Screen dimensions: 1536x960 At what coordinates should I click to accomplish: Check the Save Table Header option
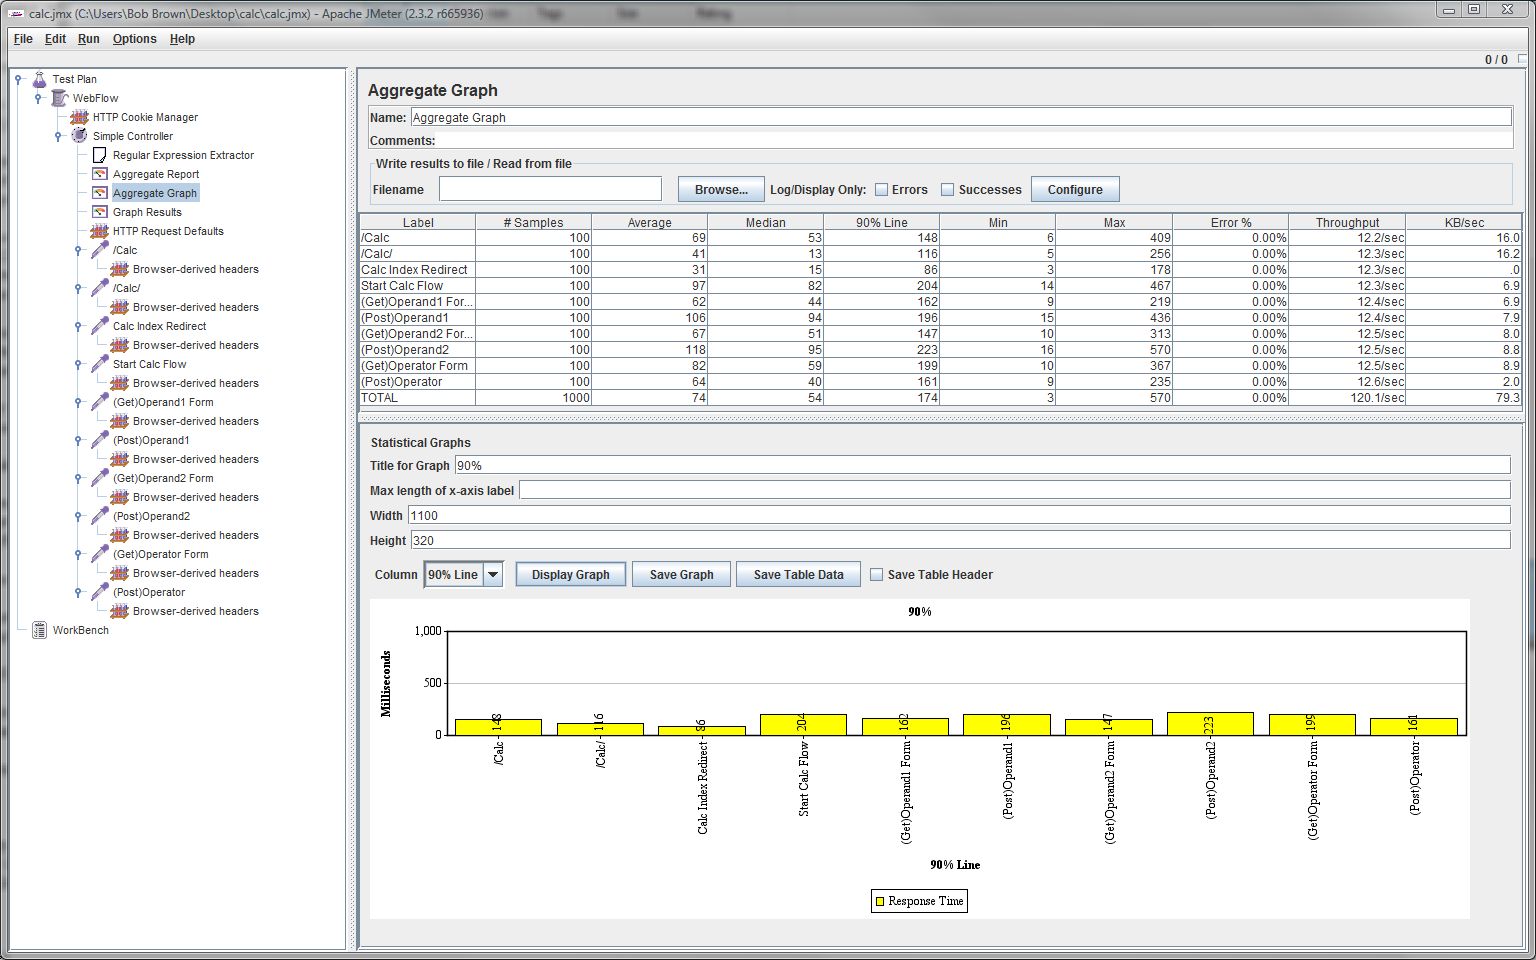pyautogui.click(x=876, y=575)
